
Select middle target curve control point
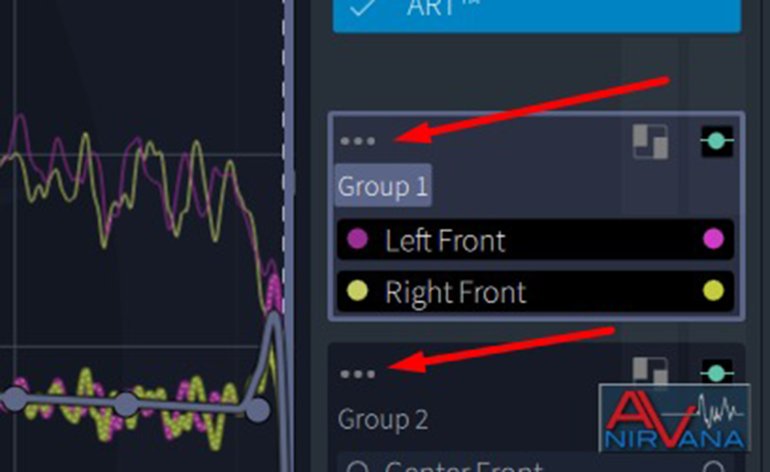(127, 405)
